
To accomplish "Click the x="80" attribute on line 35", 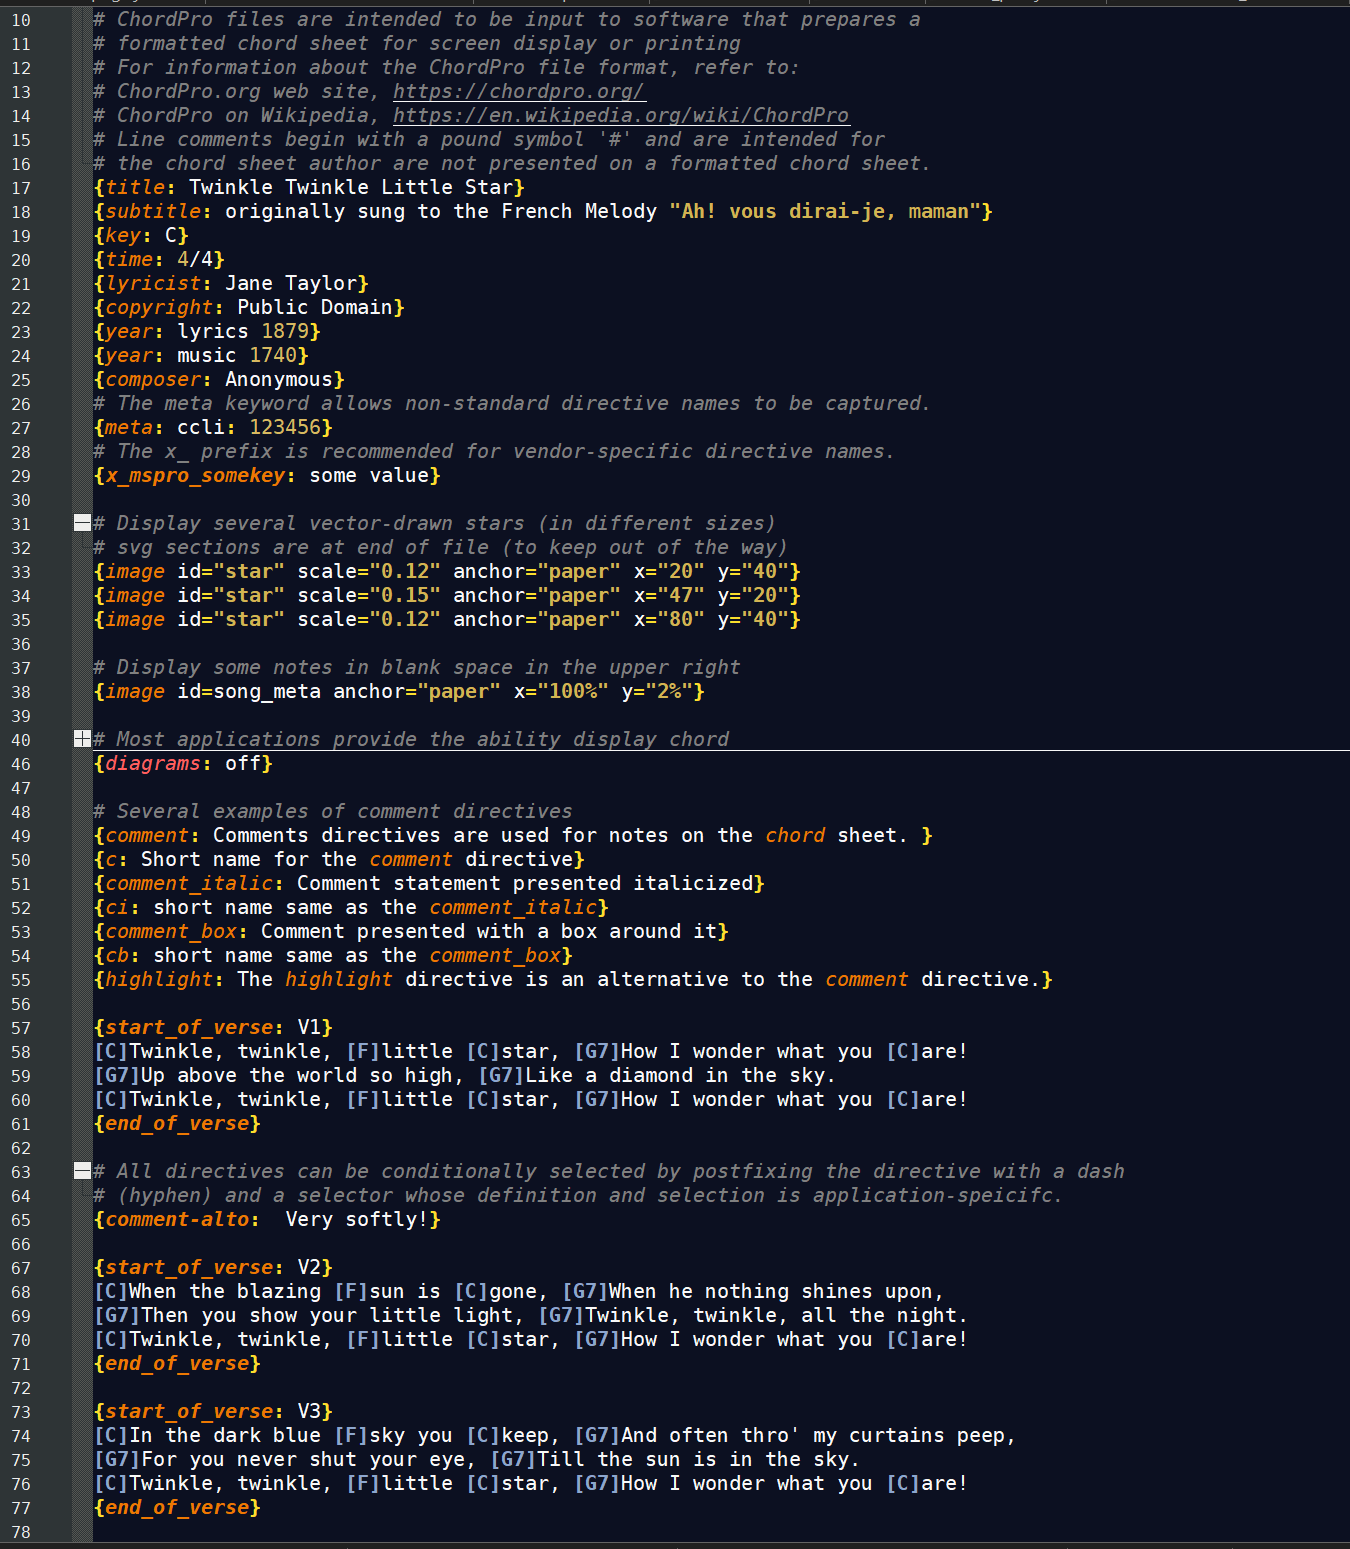I will click(669, 619).
